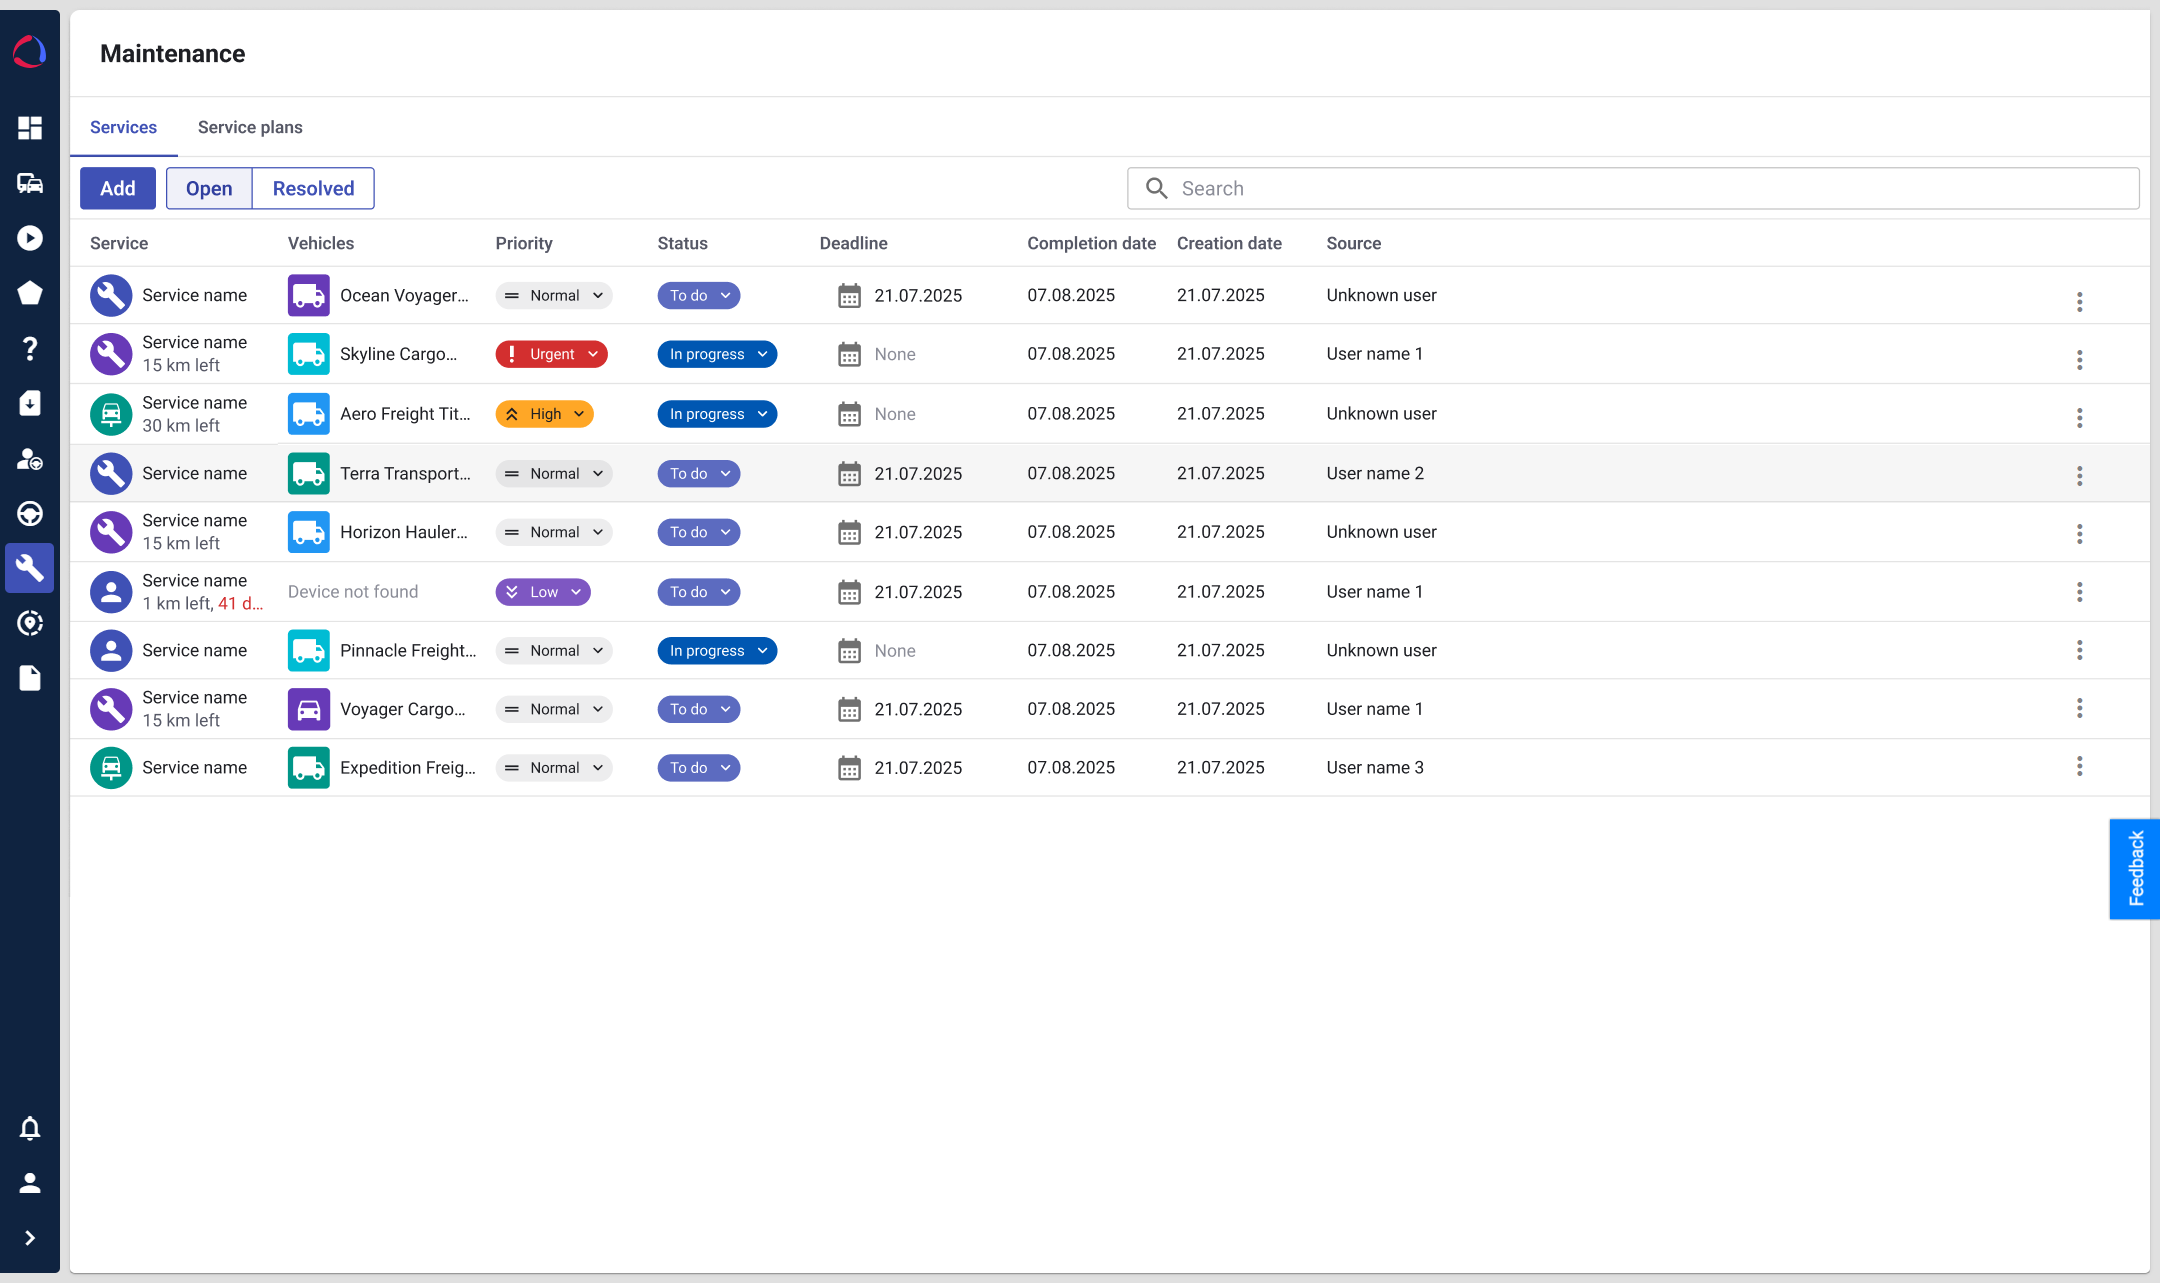Viewport: 2160px width, 1283px height.
Task: Click the help question mark sidebar icon
Action: 30,348
